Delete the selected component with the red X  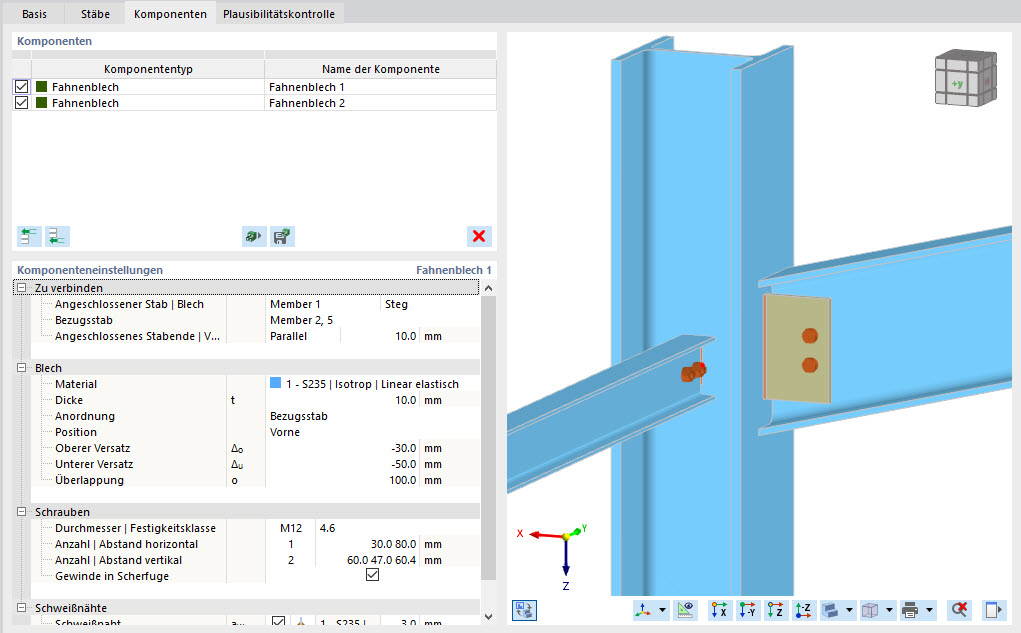click(479, 236)
